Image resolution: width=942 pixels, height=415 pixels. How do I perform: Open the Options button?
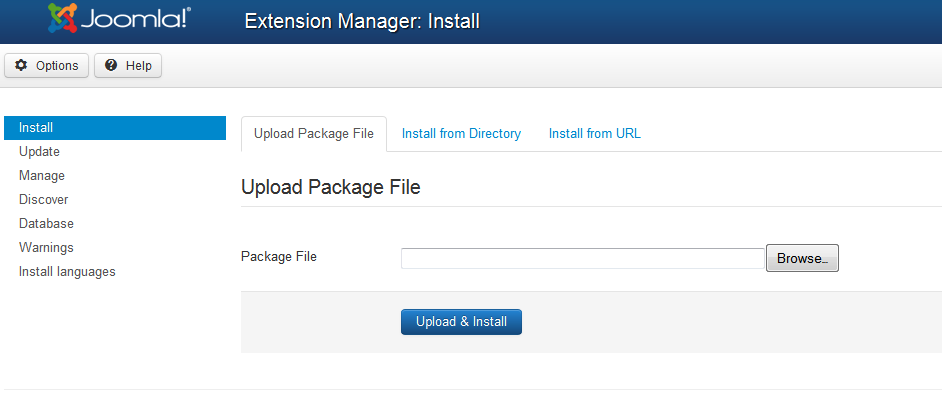(x=47, y=66)
